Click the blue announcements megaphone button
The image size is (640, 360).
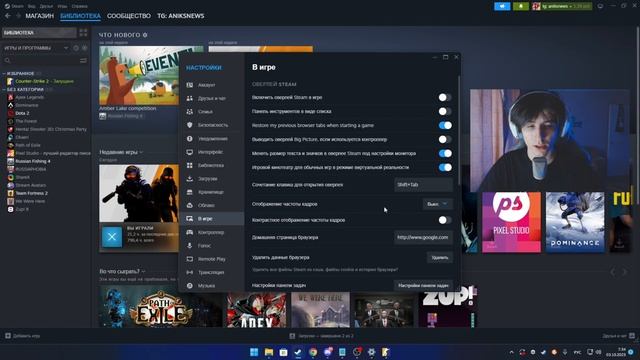click(x=502, y=6)
